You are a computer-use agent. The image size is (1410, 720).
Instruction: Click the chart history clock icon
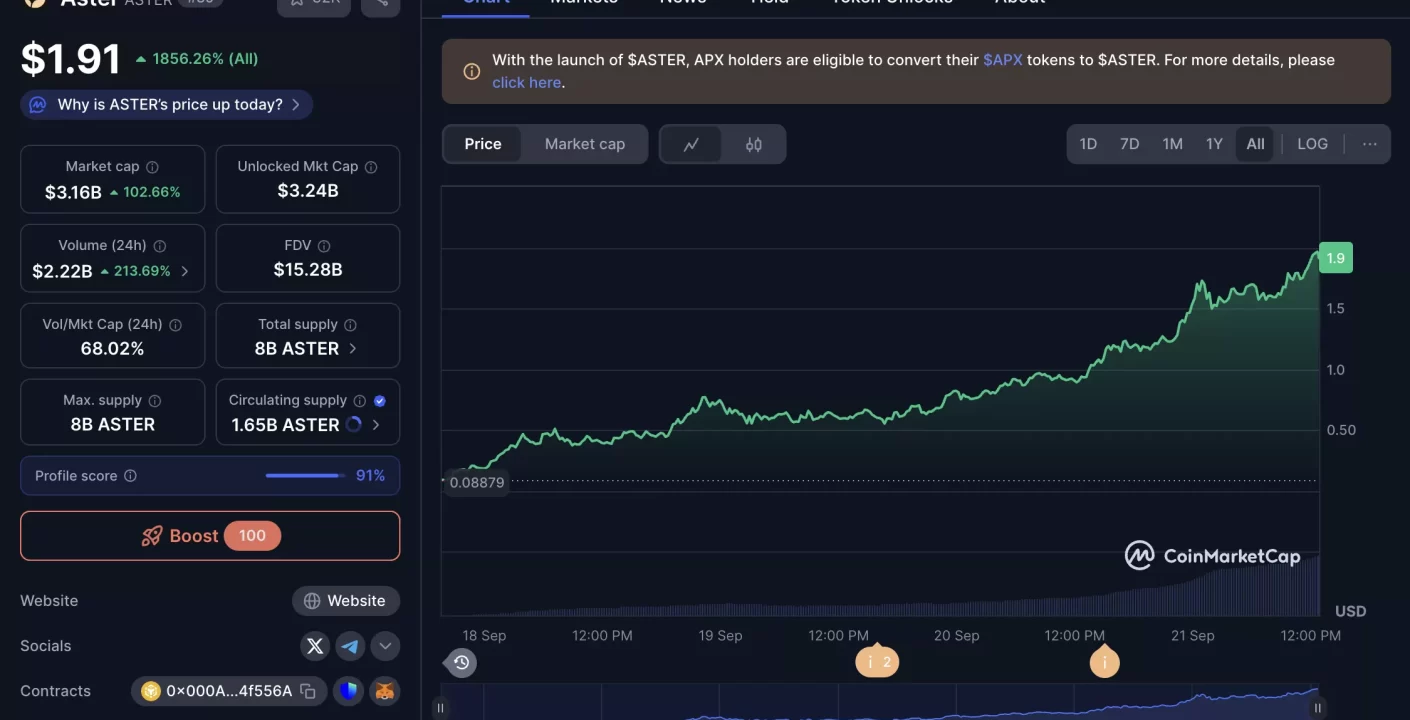pyautogui.click(x=460, y=662)
